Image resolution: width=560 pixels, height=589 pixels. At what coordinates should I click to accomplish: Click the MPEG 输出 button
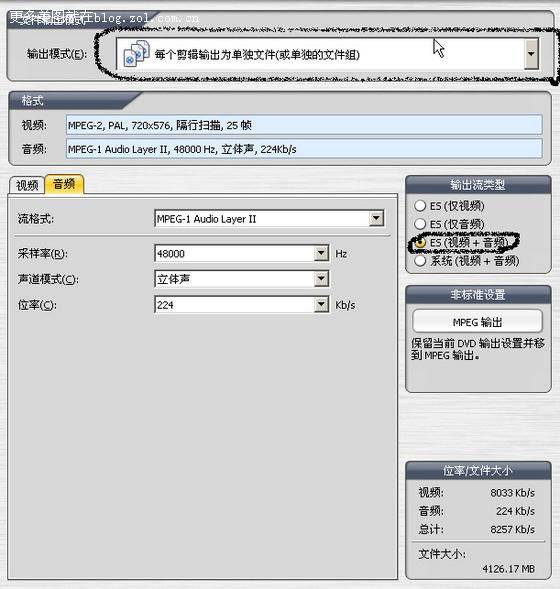477,322
